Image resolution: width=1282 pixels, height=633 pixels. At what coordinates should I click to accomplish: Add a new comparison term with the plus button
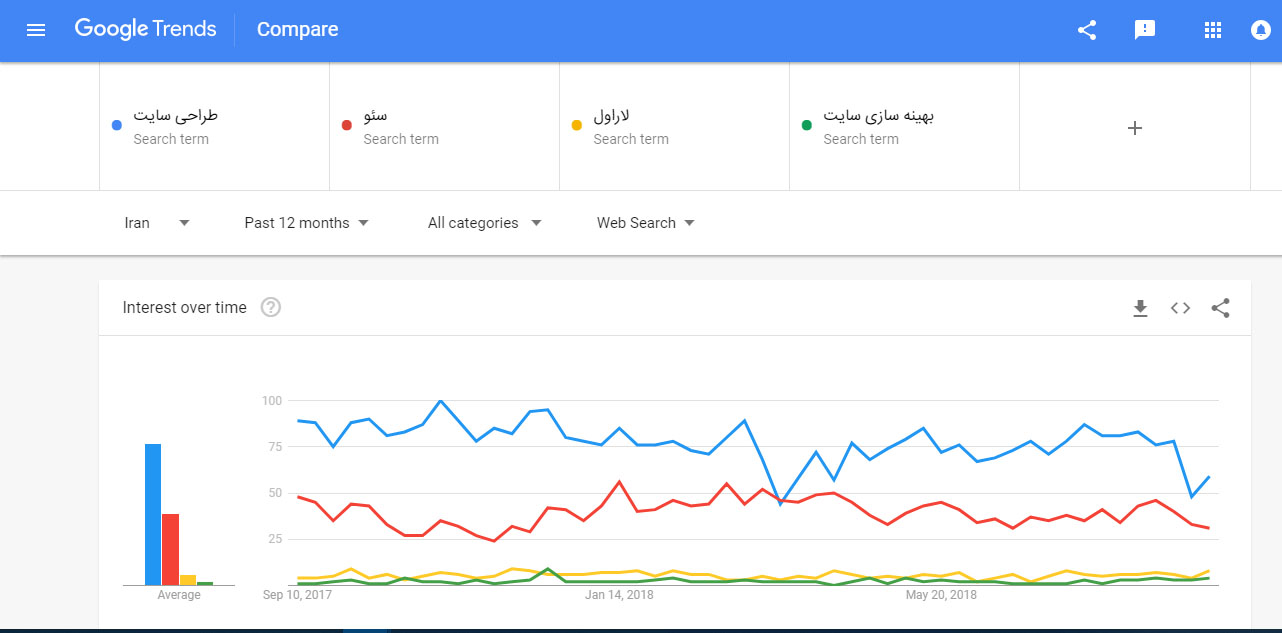1135,127
